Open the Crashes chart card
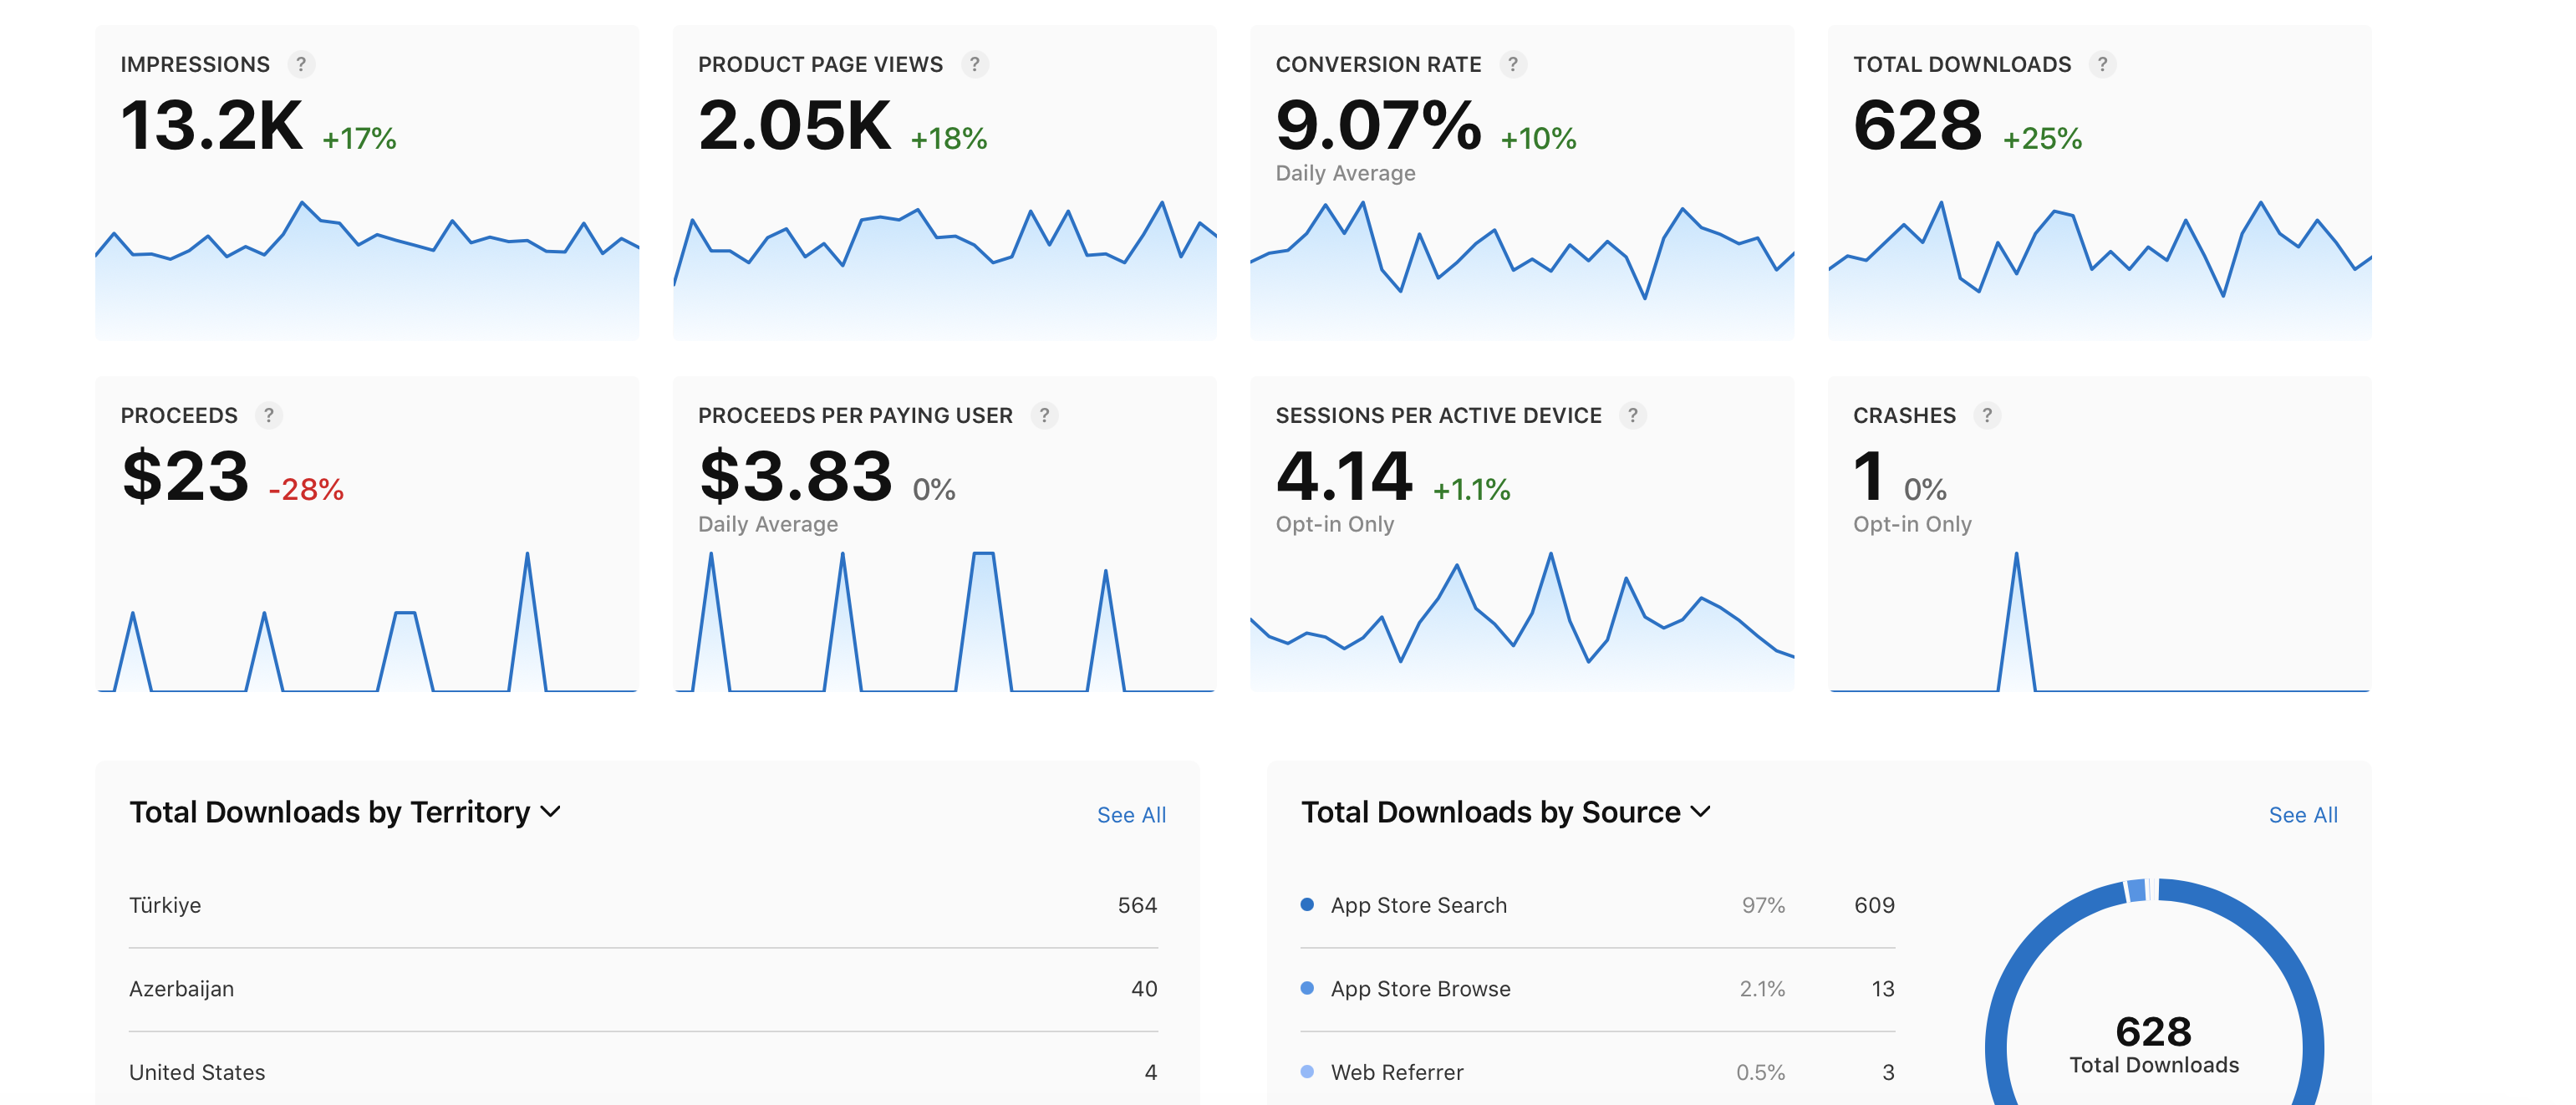This screenshot has height=1105, width=2576. (2100, 534)
